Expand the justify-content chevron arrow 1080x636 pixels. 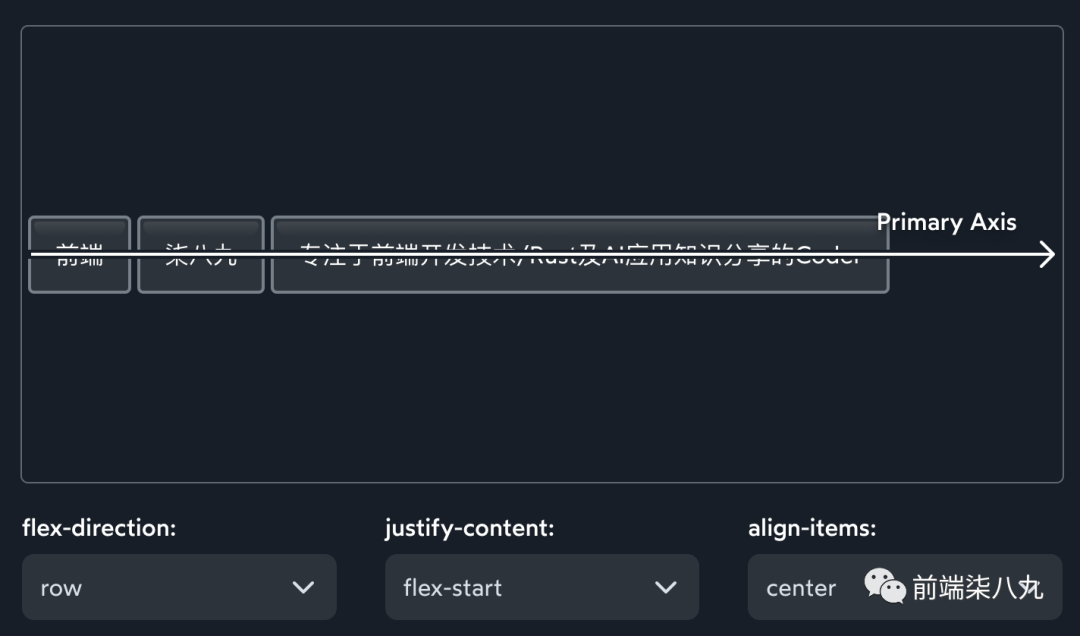666,588
